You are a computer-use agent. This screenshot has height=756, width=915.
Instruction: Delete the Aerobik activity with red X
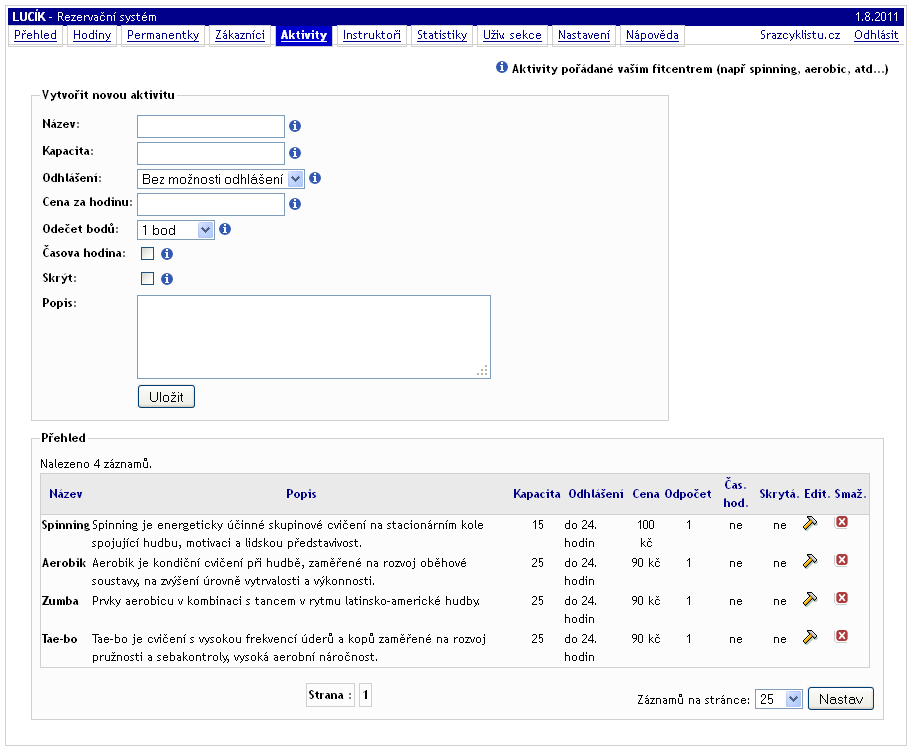pos(841,560)
